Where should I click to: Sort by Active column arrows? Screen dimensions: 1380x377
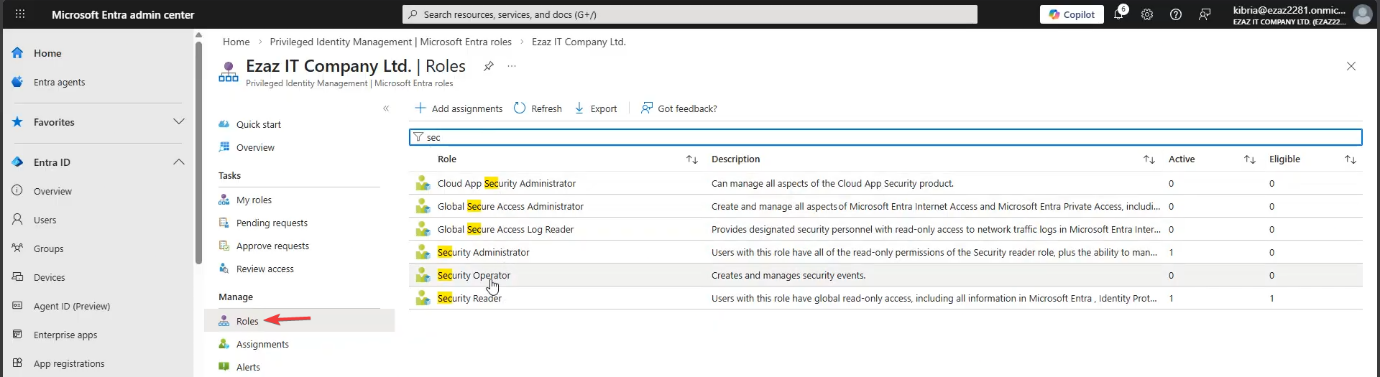pos(1249,159)
